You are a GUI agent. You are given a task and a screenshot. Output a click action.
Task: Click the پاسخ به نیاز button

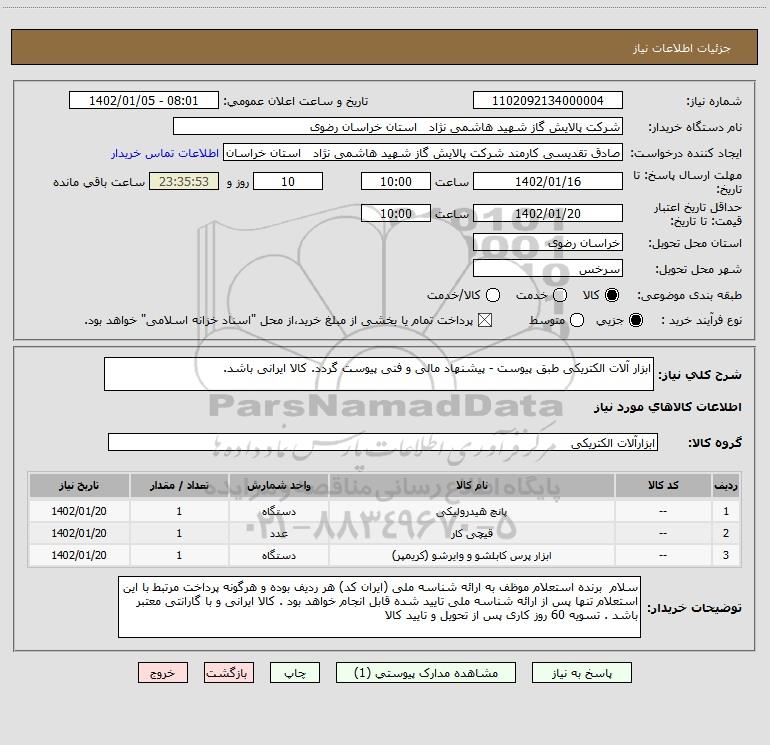[x=582, y=673]
